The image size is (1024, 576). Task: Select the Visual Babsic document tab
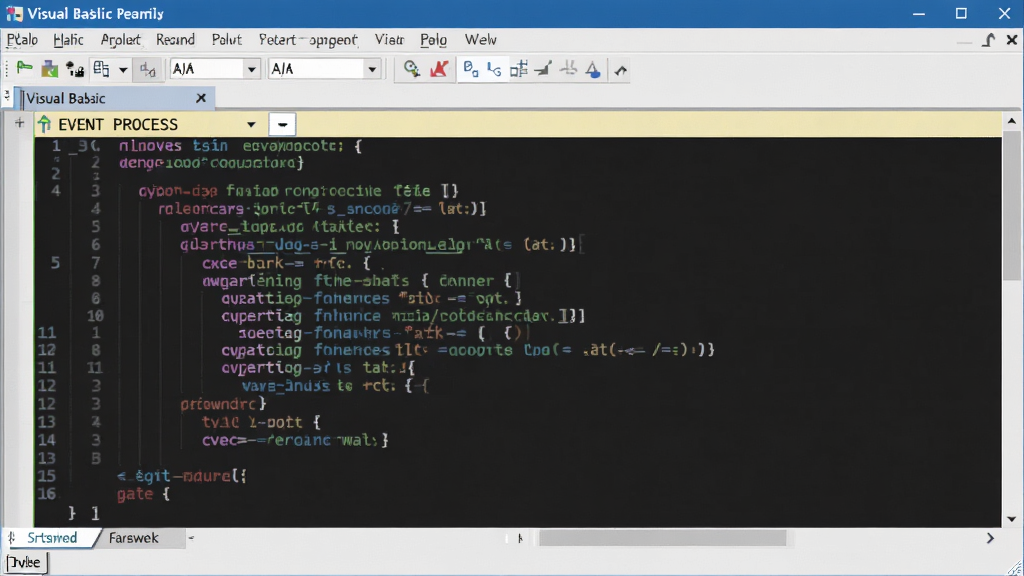(x=115, y=98)
